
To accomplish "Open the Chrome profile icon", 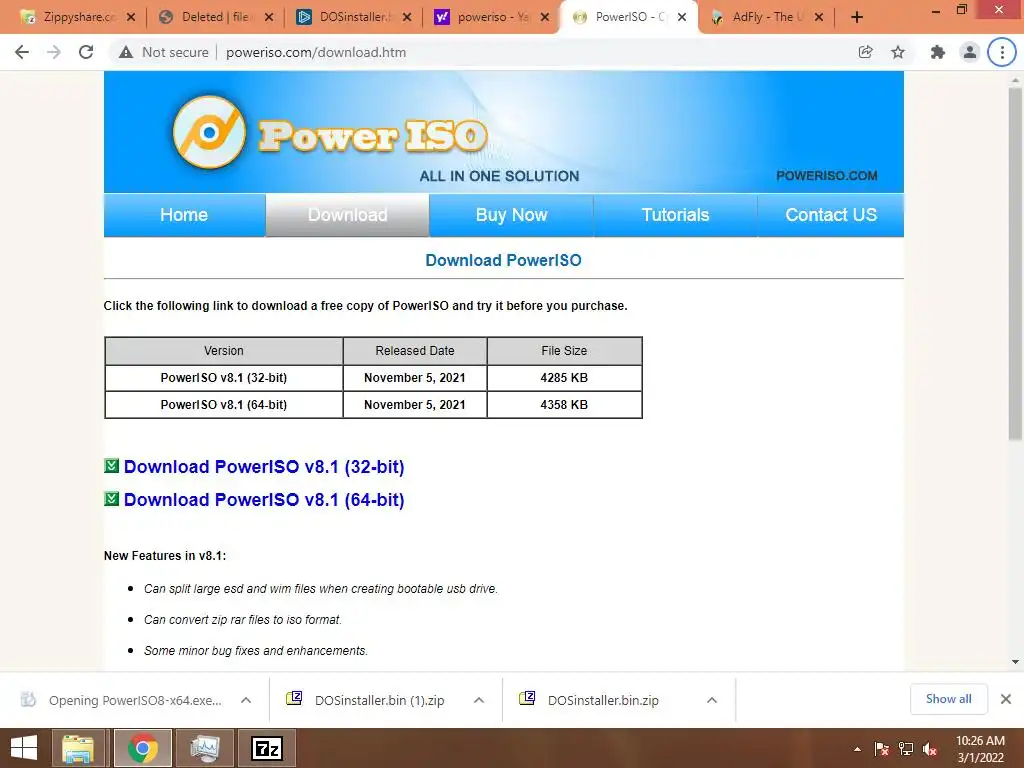I will (970, 52).
